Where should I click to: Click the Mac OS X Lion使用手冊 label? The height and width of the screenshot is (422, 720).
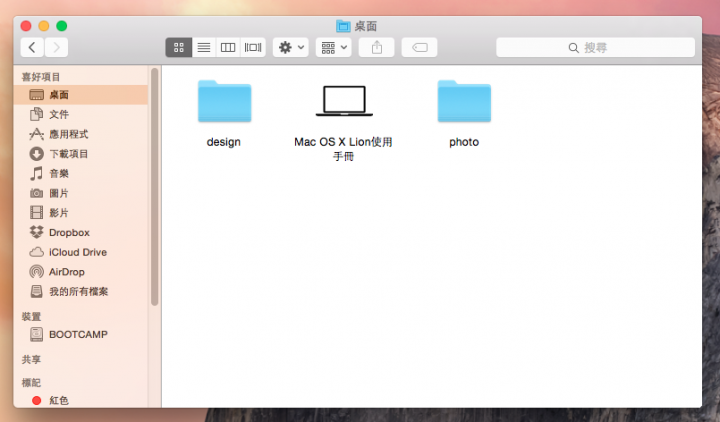click(x=343, y=149)
